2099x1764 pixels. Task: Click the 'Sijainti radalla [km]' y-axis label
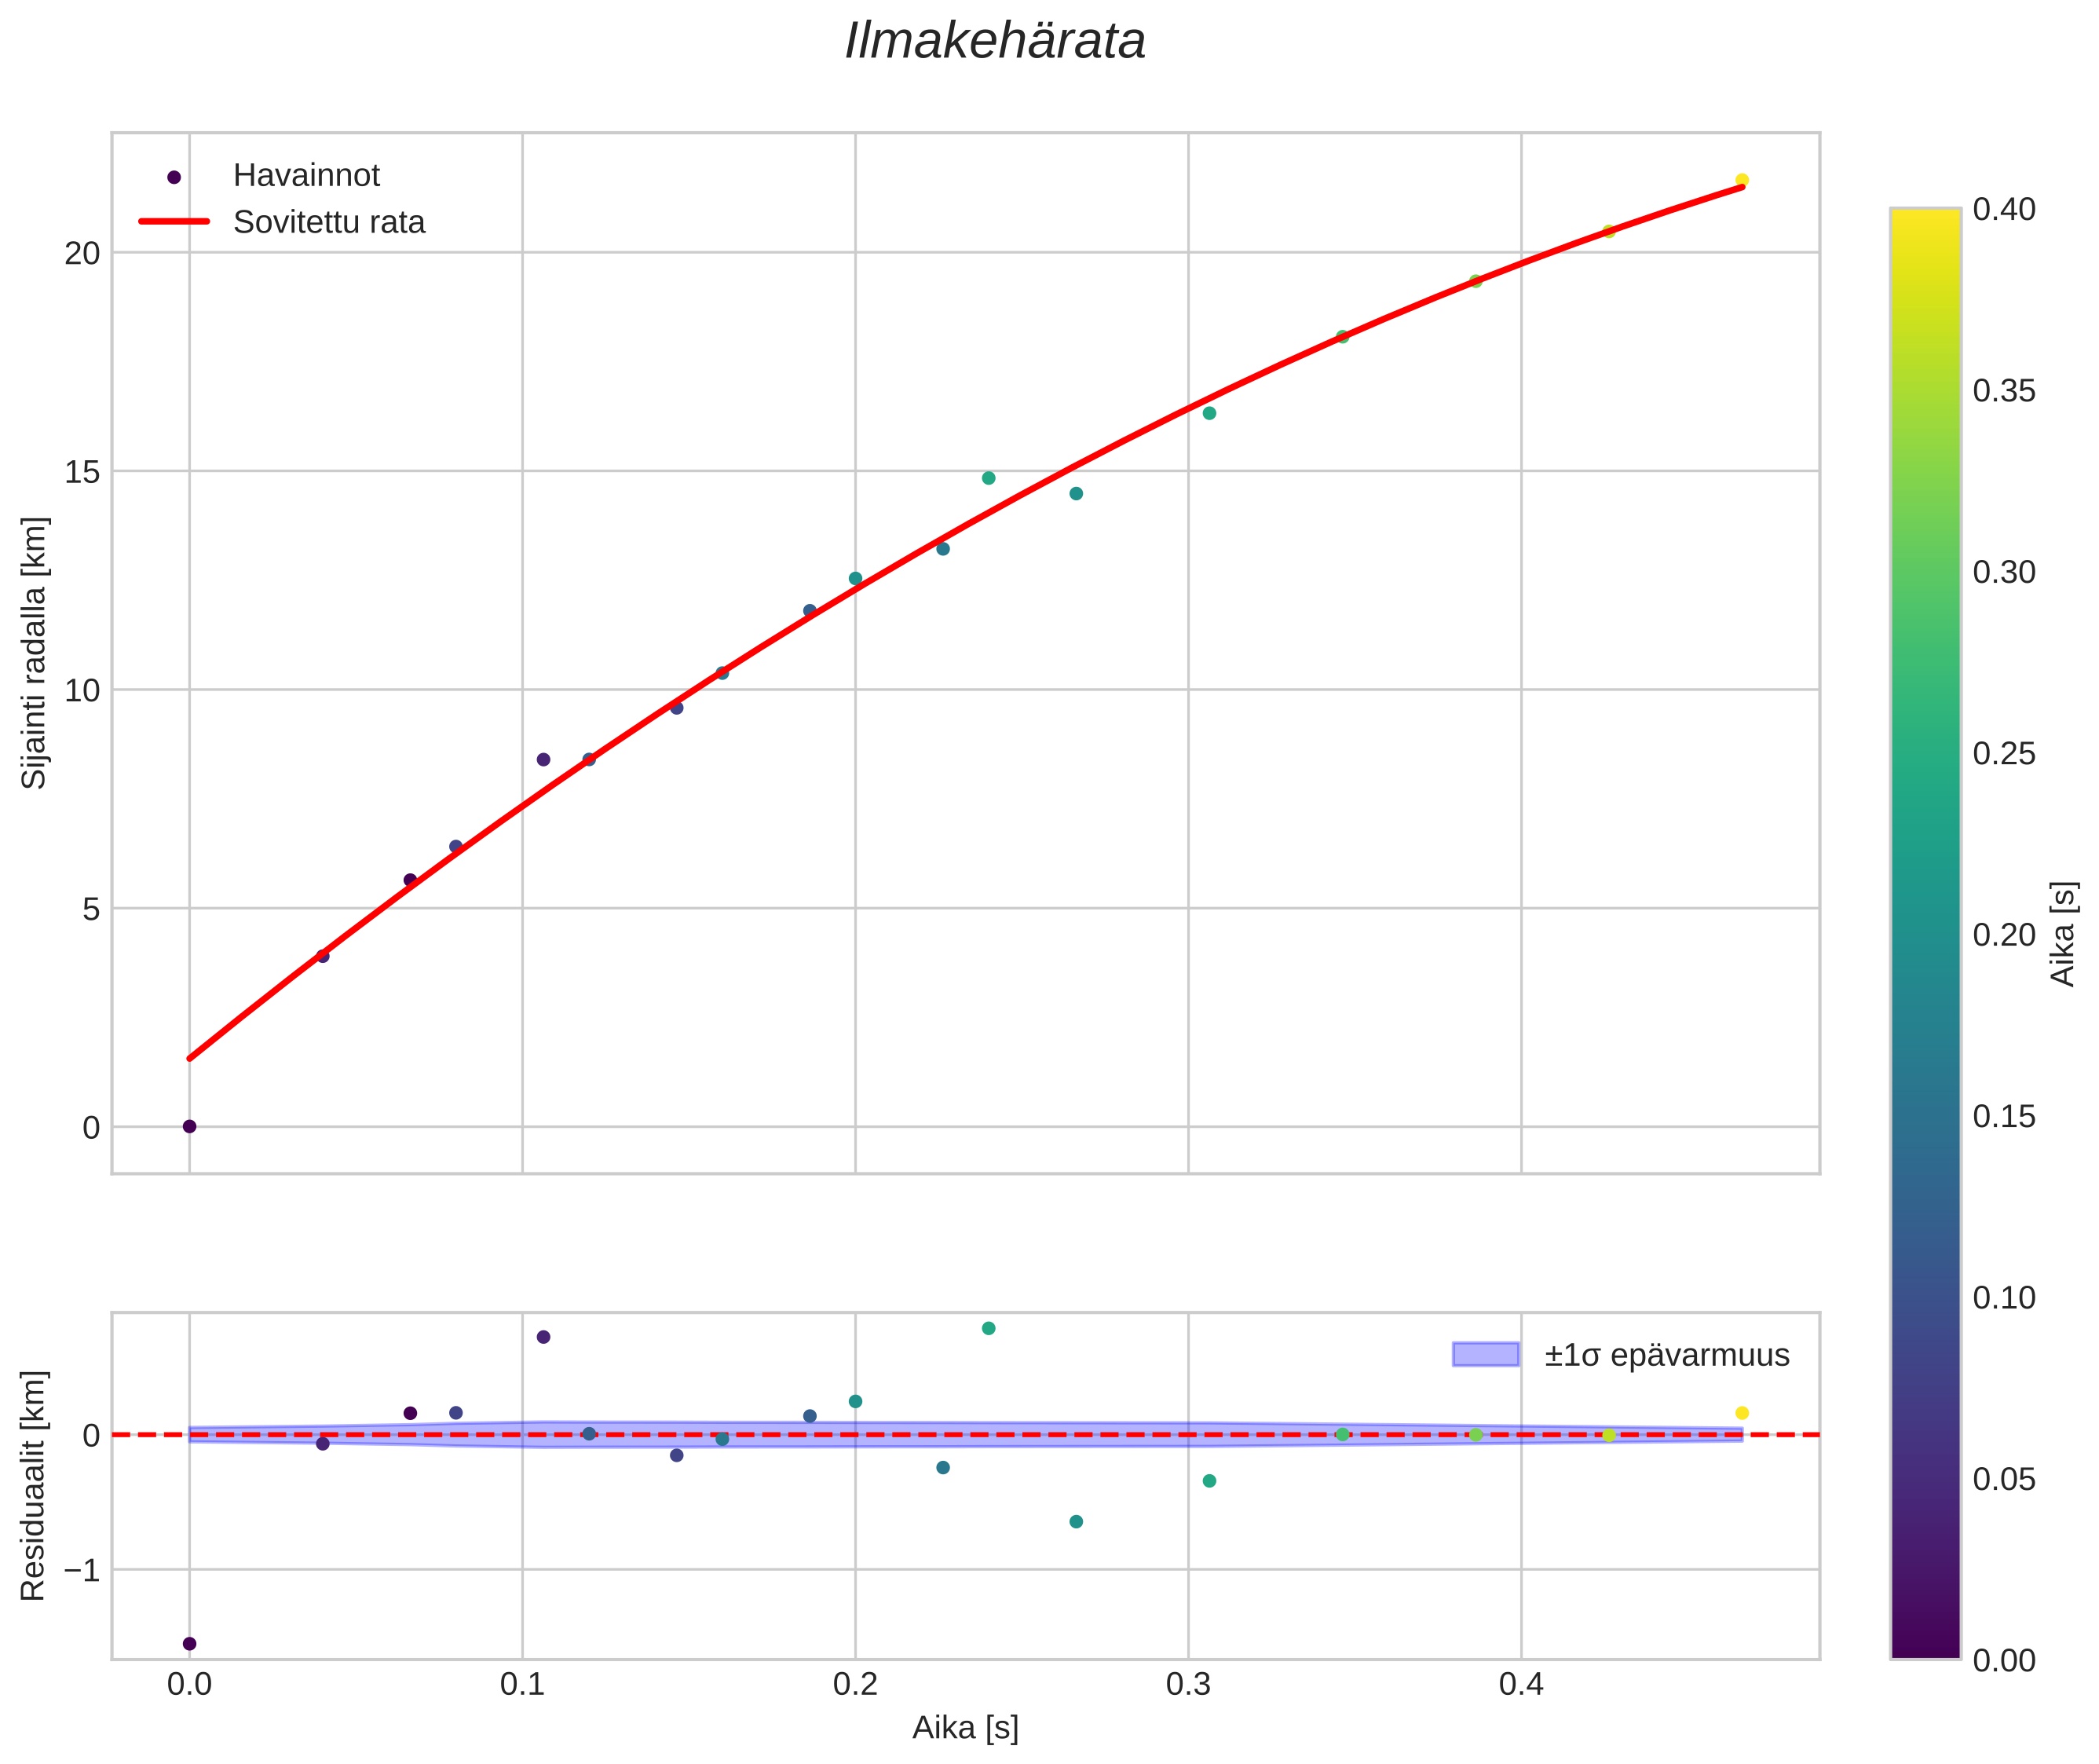coord(34,652)
